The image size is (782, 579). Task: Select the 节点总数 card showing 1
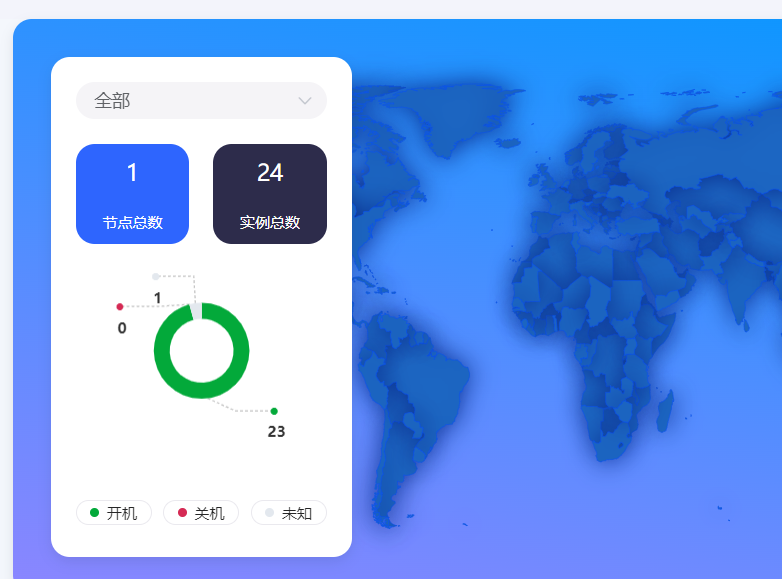coord(132,194)
